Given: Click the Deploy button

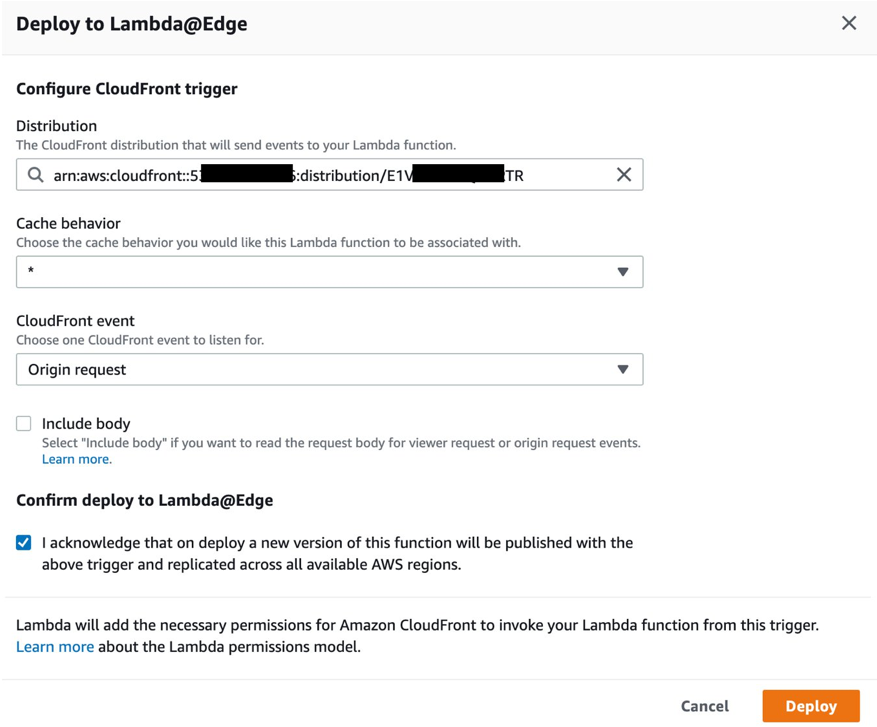Looking at the screenshot, I should point(810,705).
